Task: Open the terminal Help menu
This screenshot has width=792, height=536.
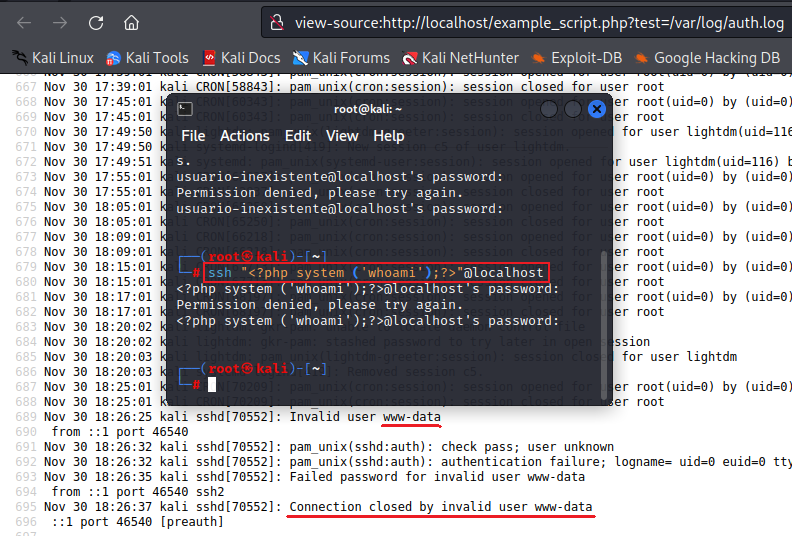Action: pyautogui.click(x=388, y=136)
